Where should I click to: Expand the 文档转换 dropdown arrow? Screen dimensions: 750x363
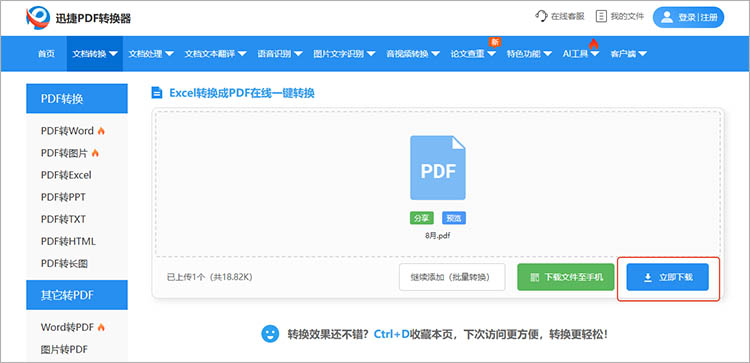[x=113, y=54]
